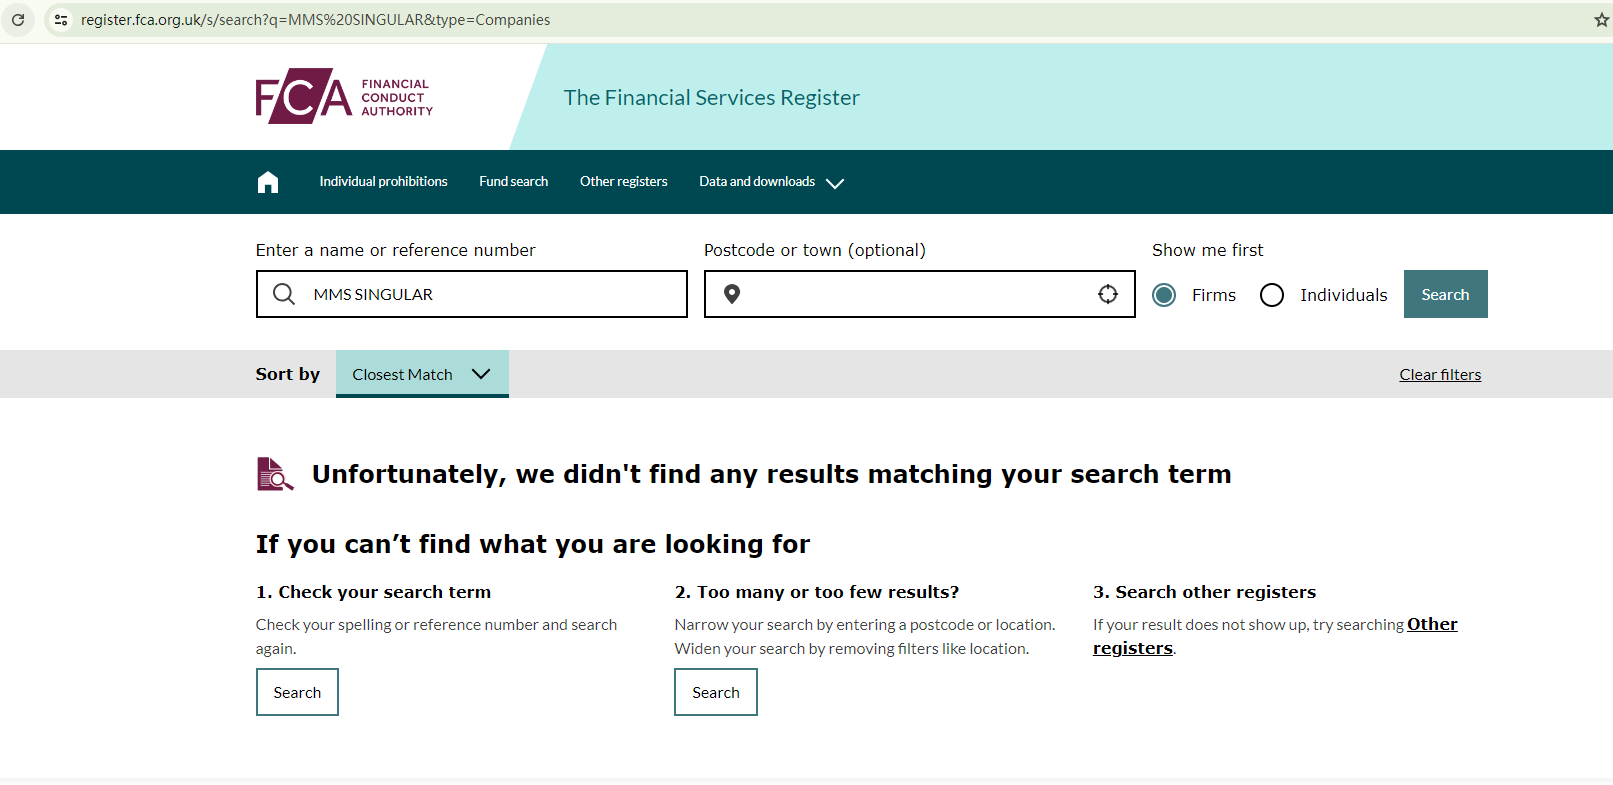1613x785 pixels.
Task: Bookmark this page with the star icon
Action: (x=1601, y=20)
